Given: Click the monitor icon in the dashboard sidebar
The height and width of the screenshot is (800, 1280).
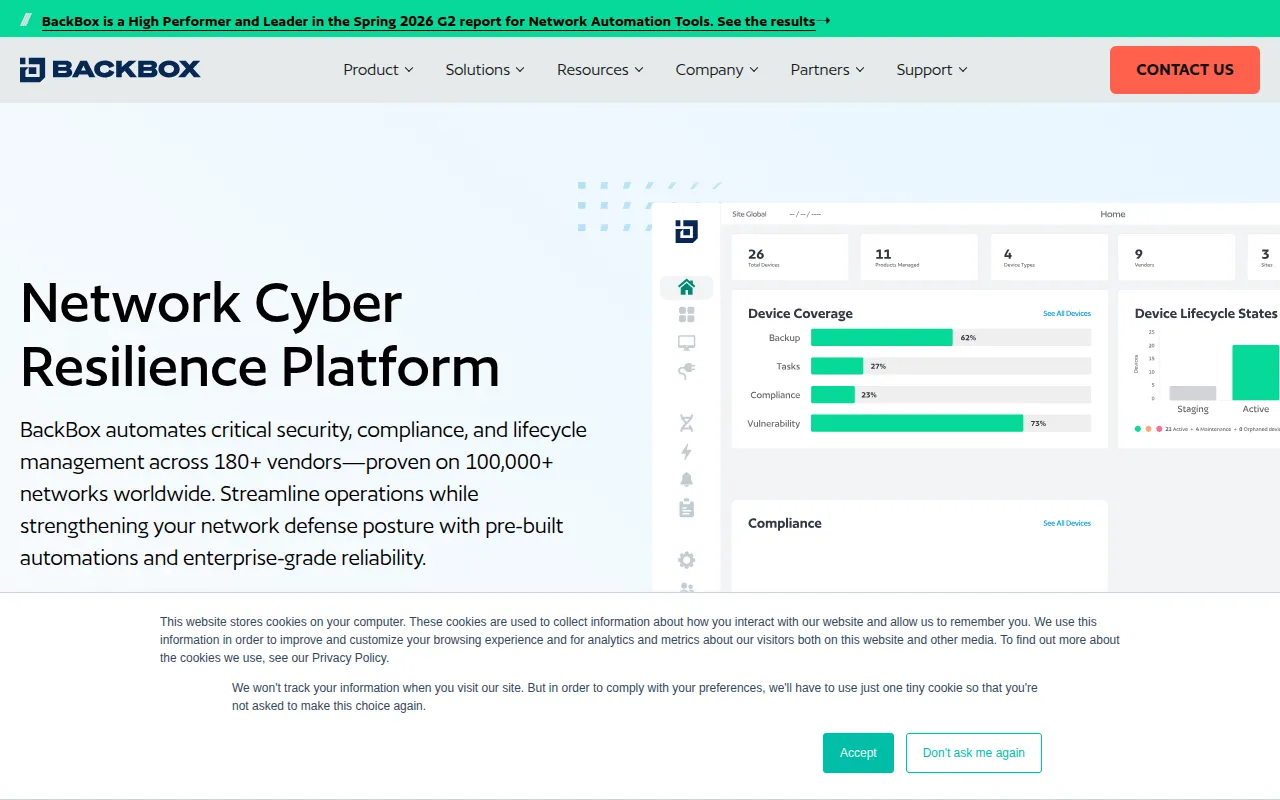Looking at the screenshot, I should click(x=686, y=343).
